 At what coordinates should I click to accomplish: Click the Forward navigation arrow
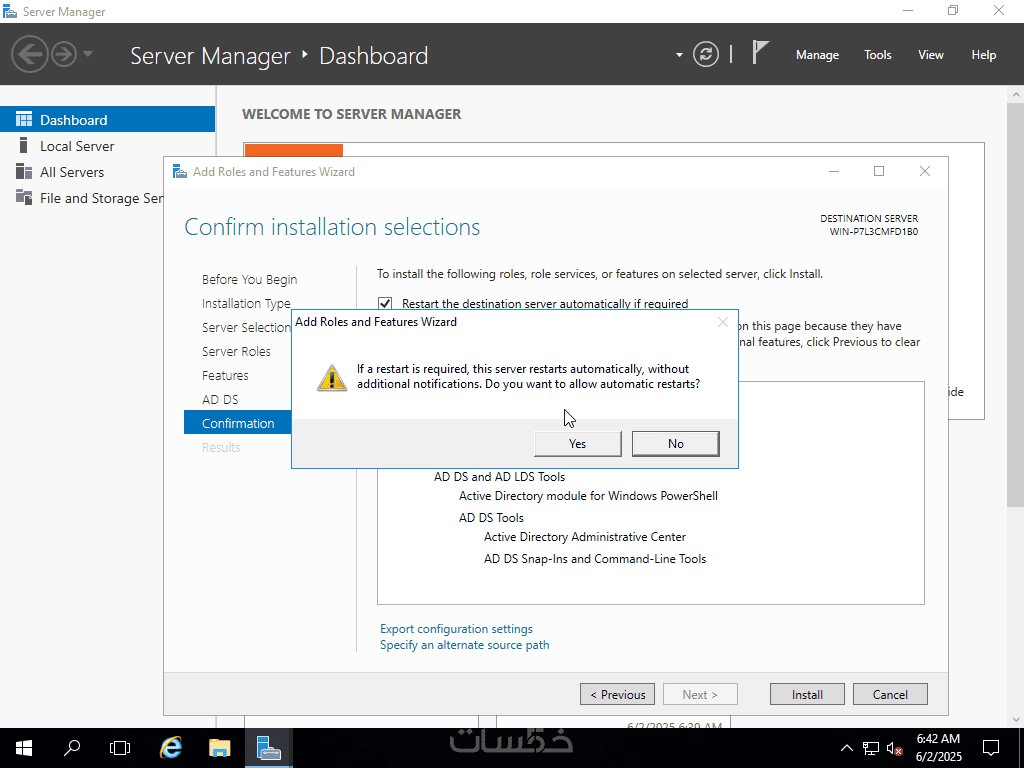pyautogui.click(x=64, y=54)
